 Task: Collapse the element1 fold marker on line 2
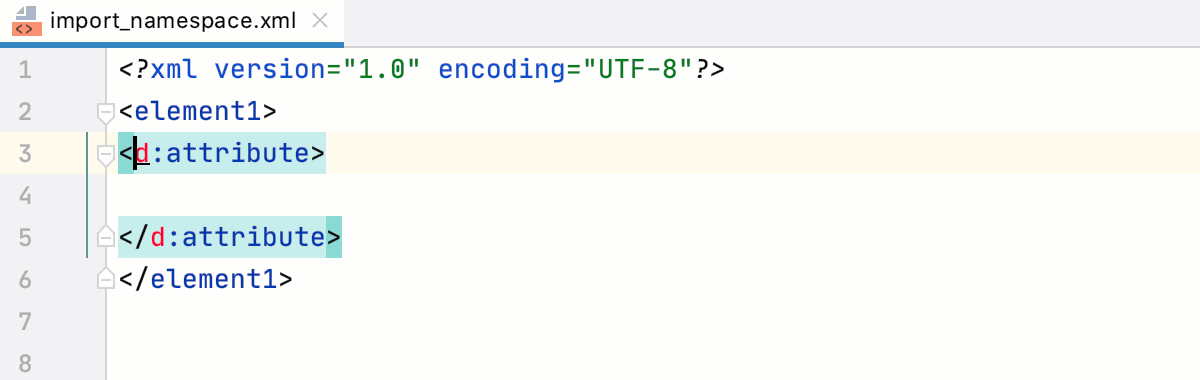(103, 111)
